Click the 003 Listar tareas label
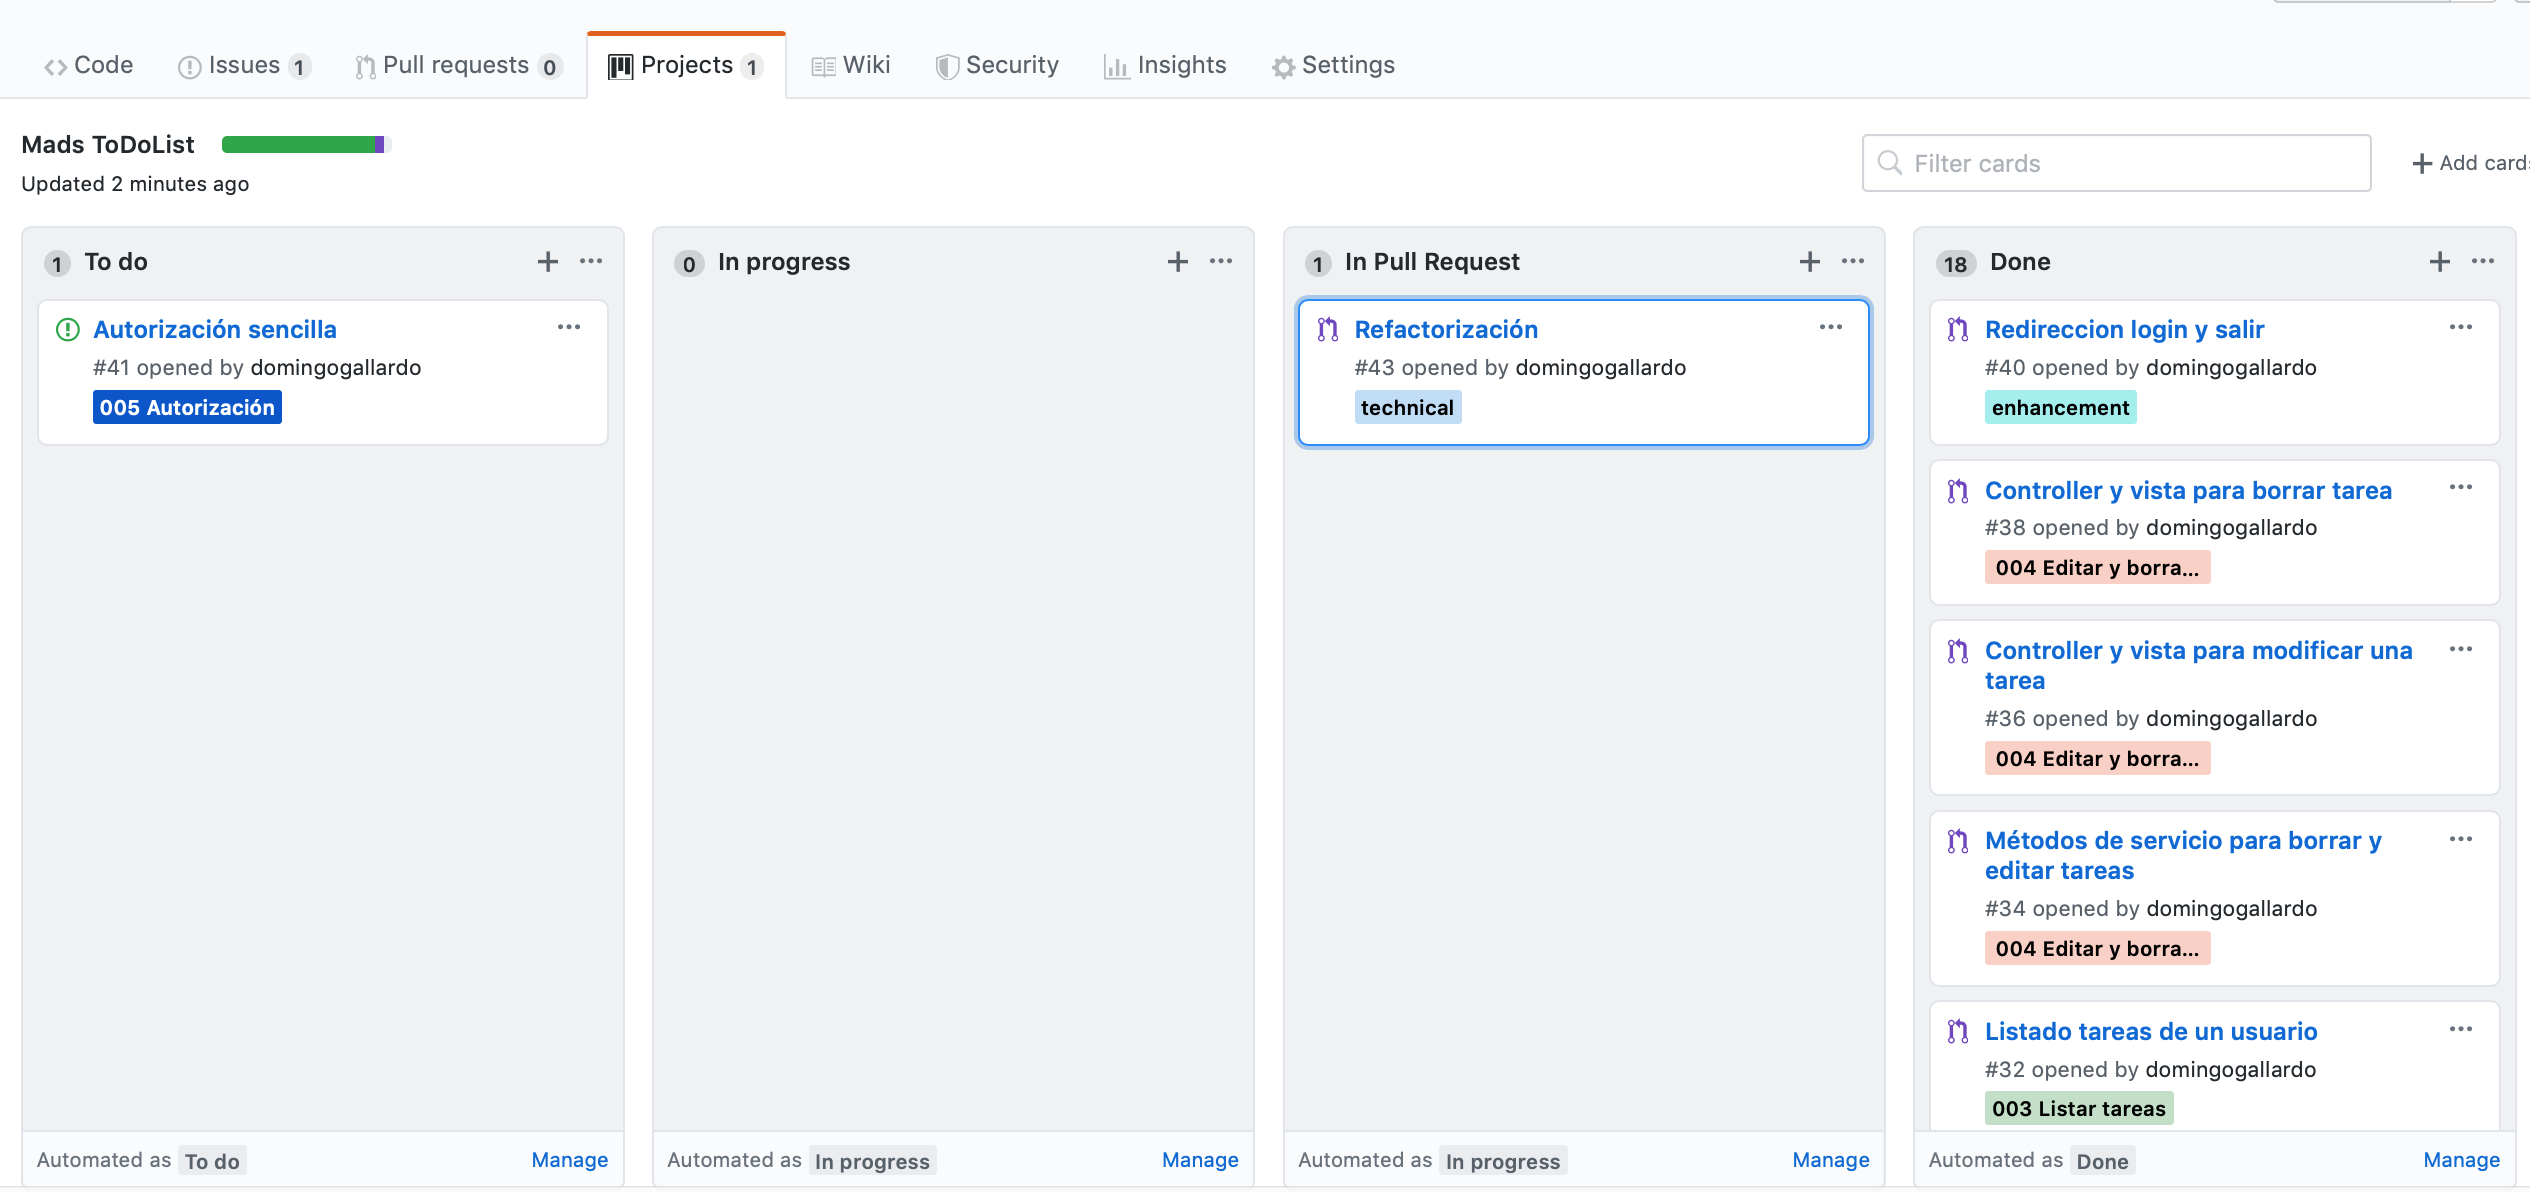 point(2078,1109)
